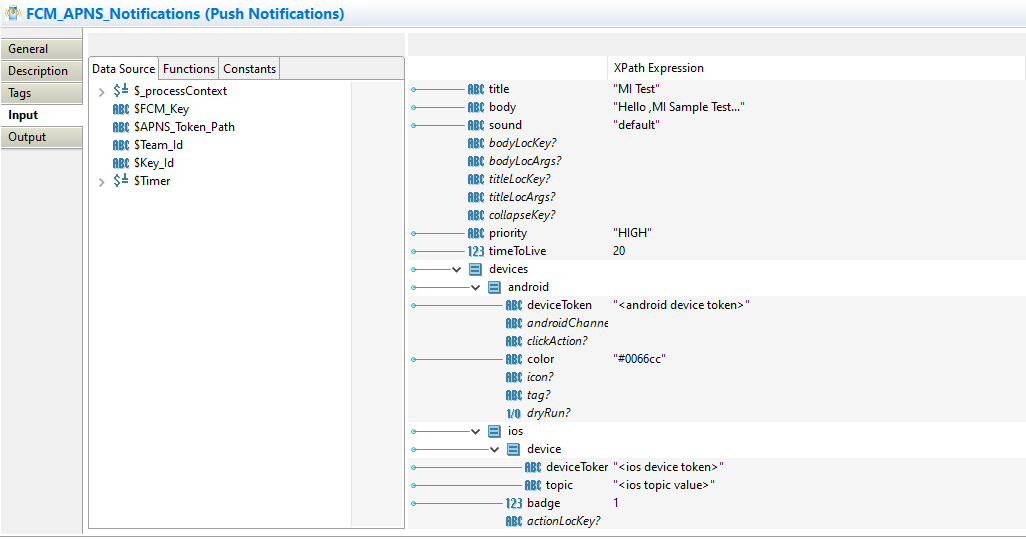Click the topic element string icon
The image size is (1026, 540).
pyautogui.click(x=533, y=485)
